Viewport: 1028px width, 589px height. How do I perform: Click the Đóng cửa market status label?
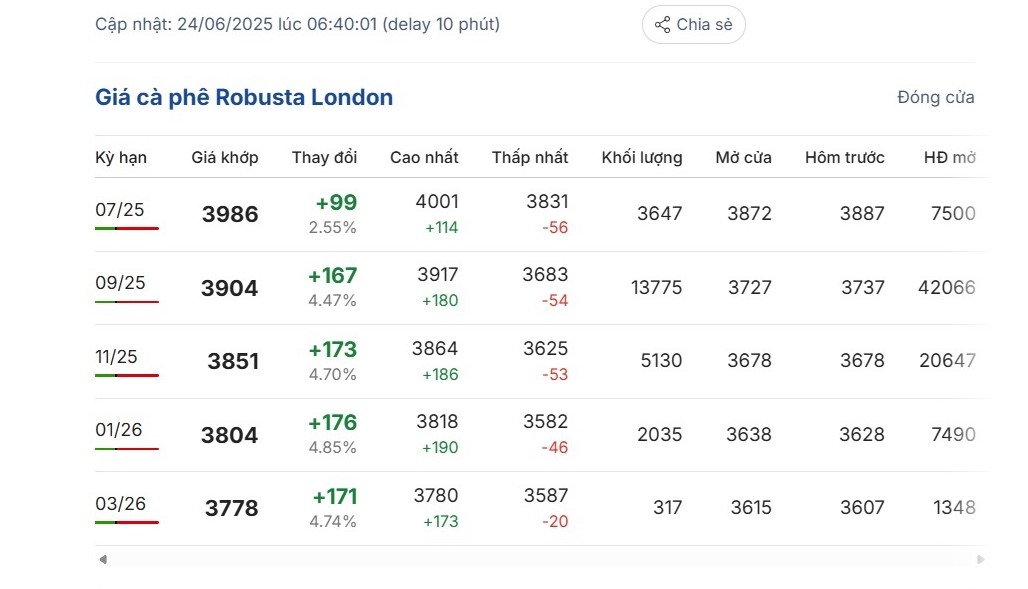[x=936, y=98]
